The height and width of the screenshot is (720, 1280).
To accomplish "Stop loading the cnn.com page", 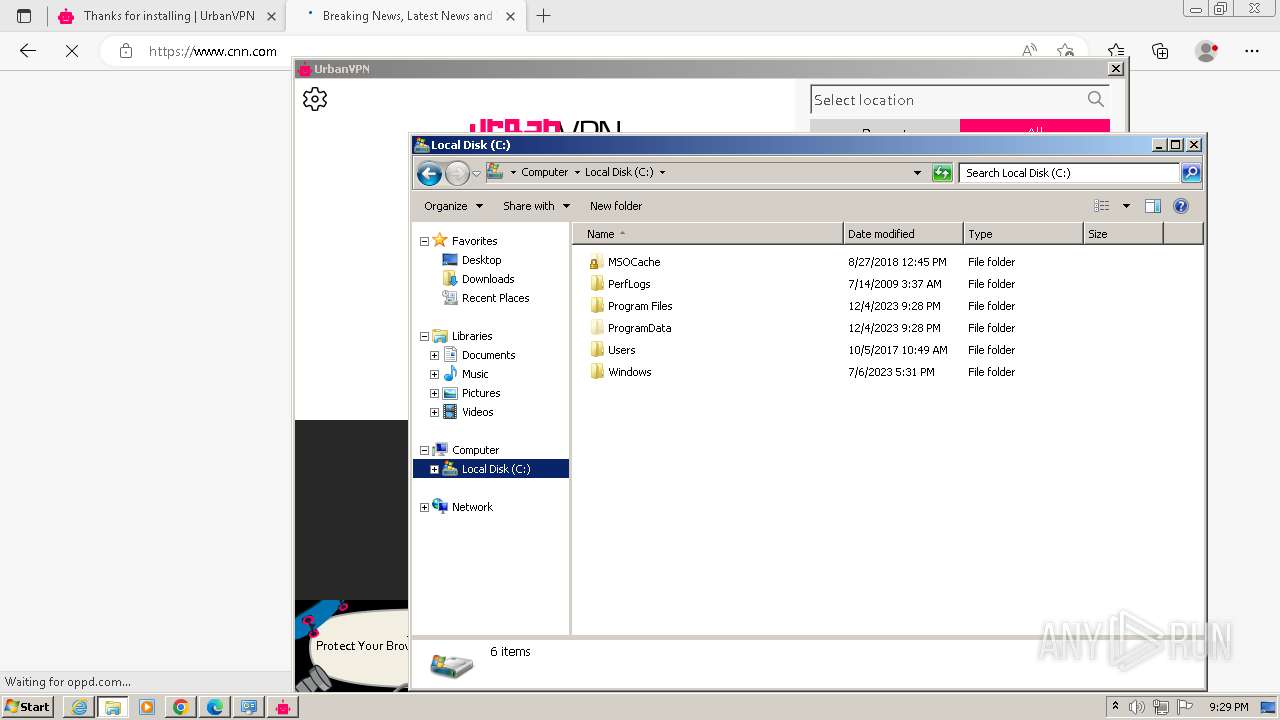I will coord(72,51).
